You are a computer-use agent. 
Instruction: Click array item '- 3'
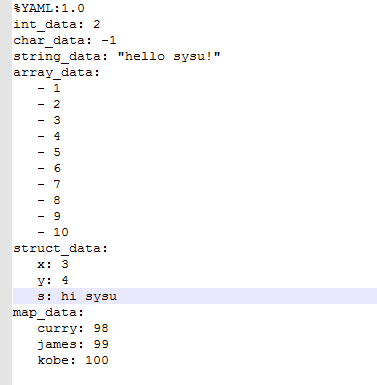pos(49,120)
